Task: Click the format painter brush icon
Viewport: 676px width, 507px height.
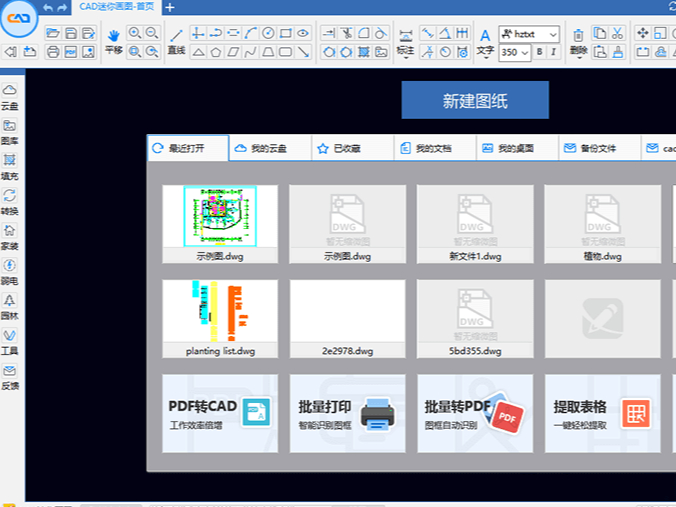Action: click(x=617, y=52)
